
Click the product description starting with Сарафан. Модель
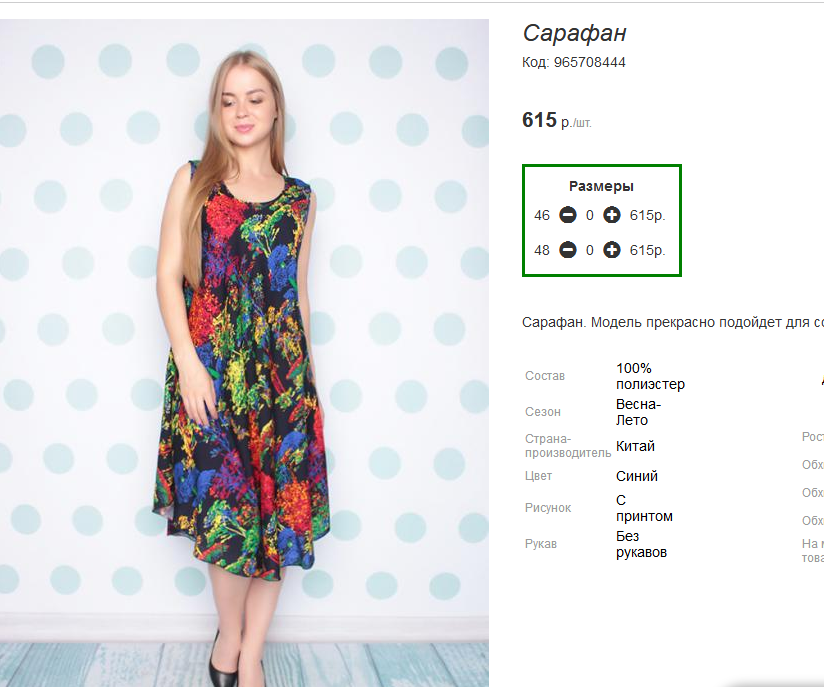pos(673,322)
